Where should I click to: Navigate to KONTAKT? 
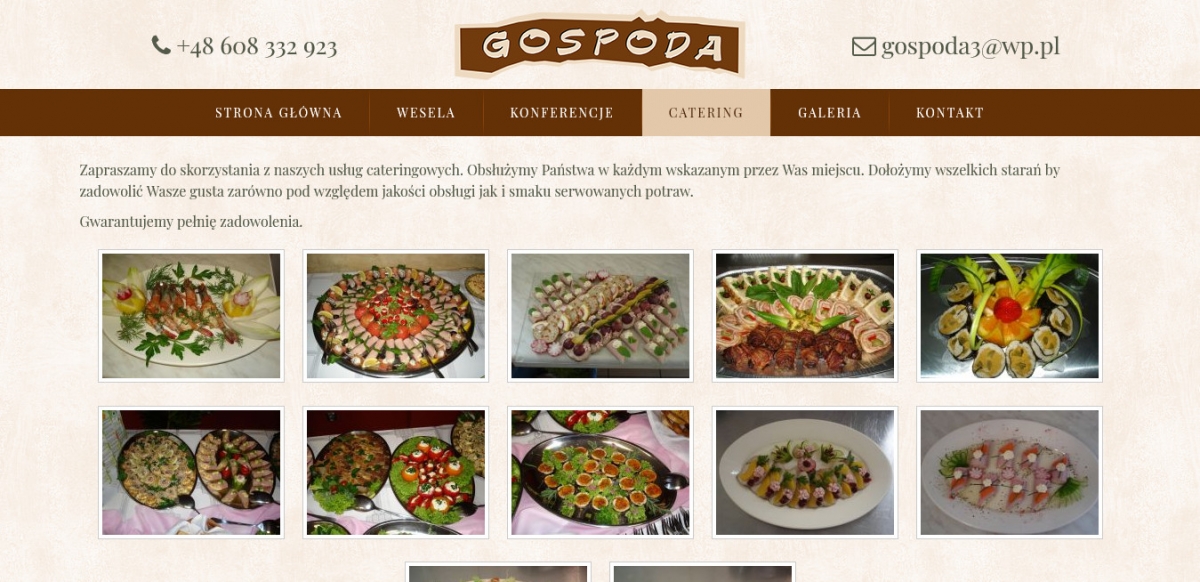coord(950,113)
